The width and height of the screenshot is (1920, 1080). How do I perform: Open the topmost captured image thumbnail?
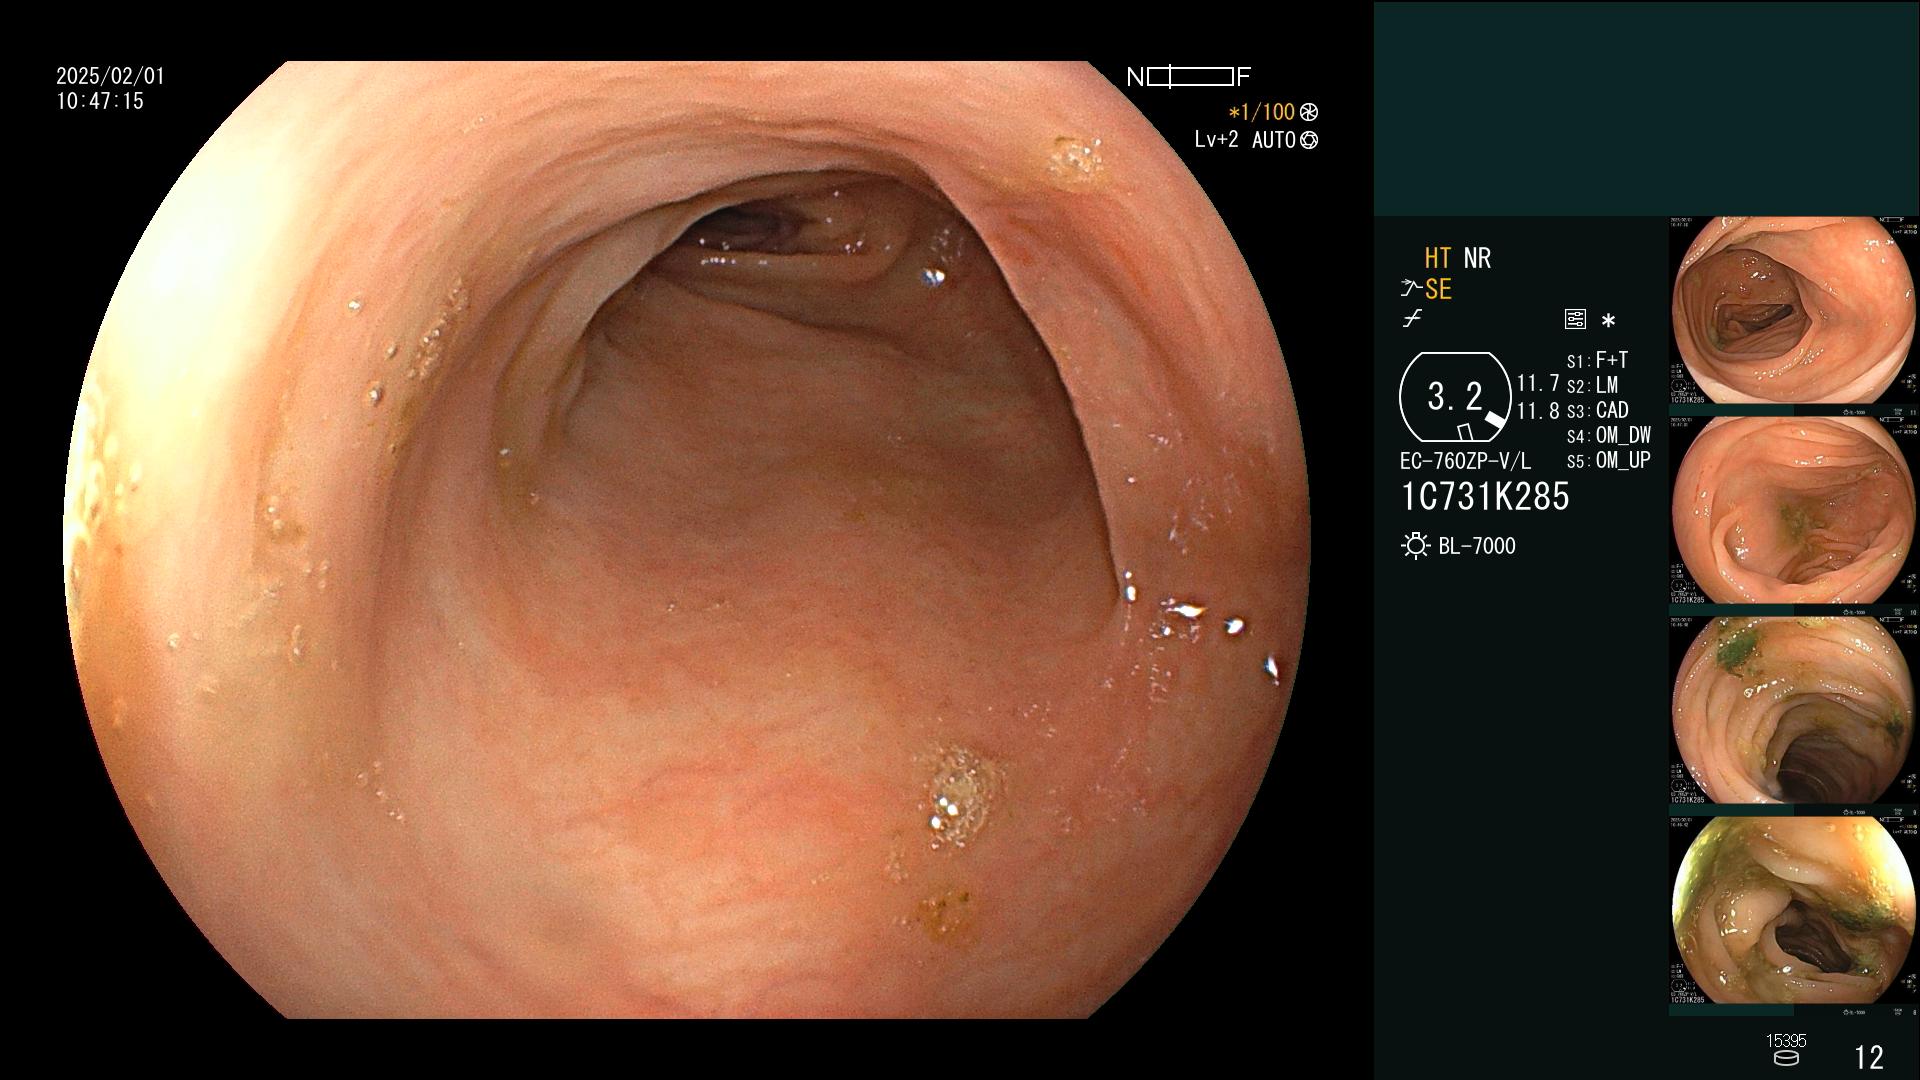tap(1793, 310)
